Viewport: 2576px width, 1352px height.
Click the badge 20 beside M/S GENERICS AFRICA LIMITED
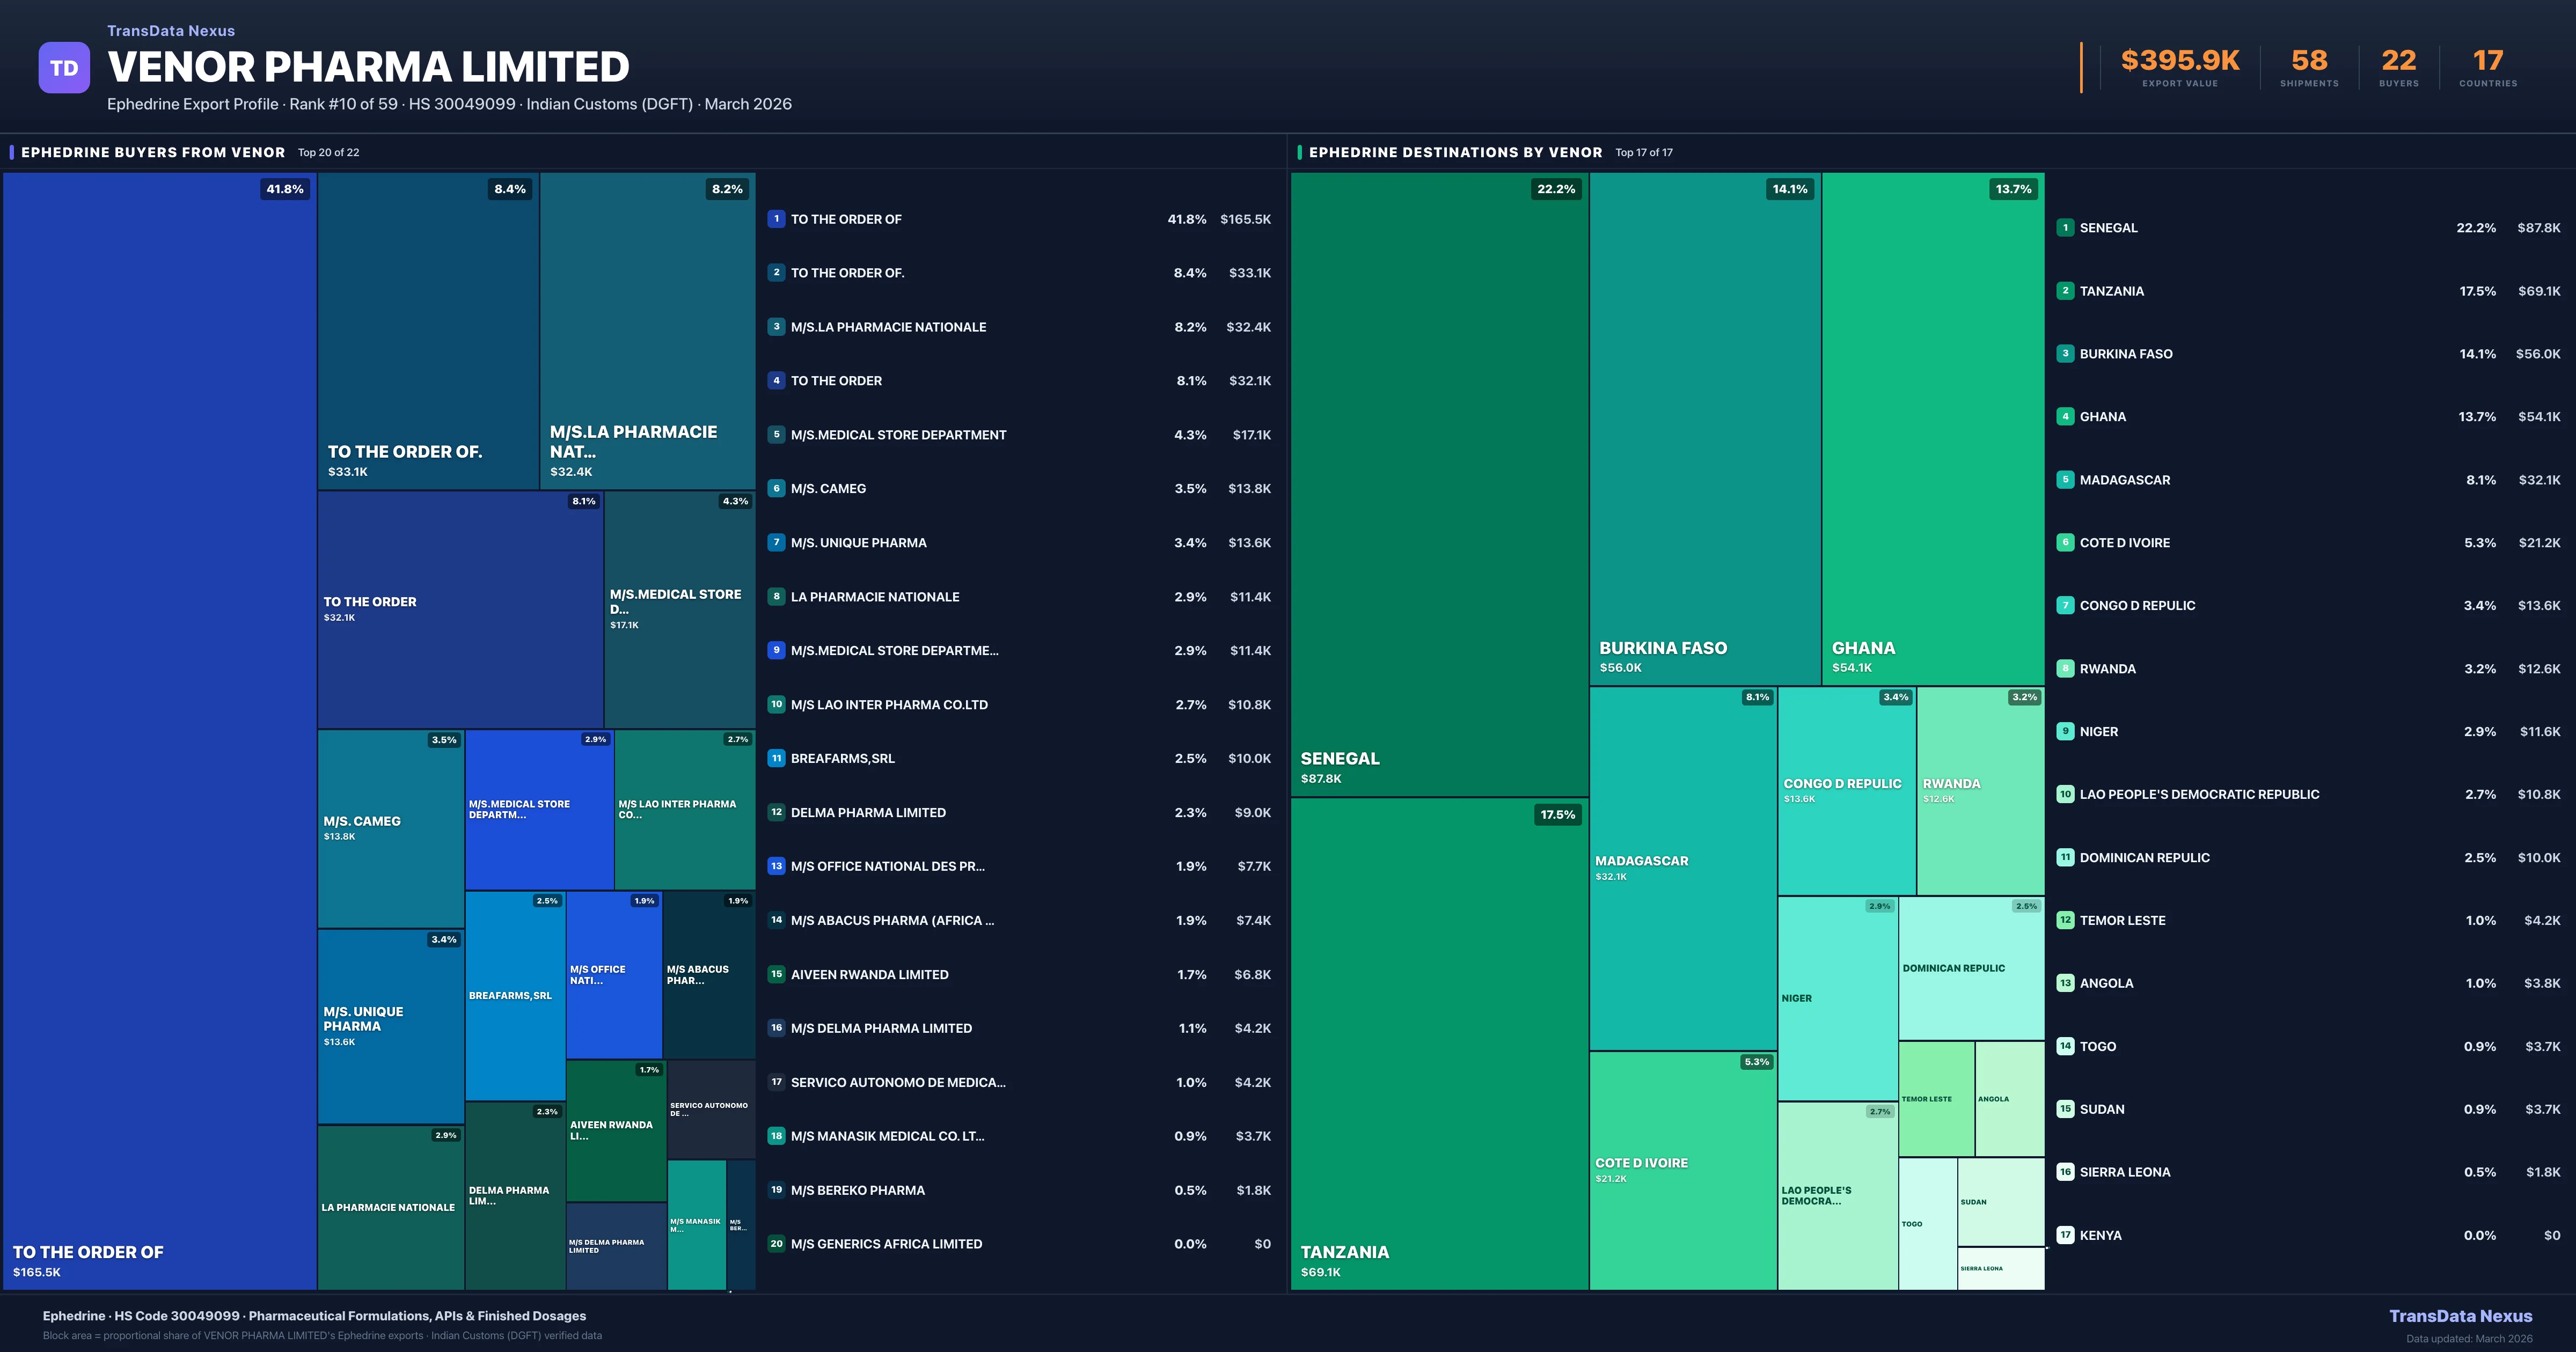[x=776, y=1244]
